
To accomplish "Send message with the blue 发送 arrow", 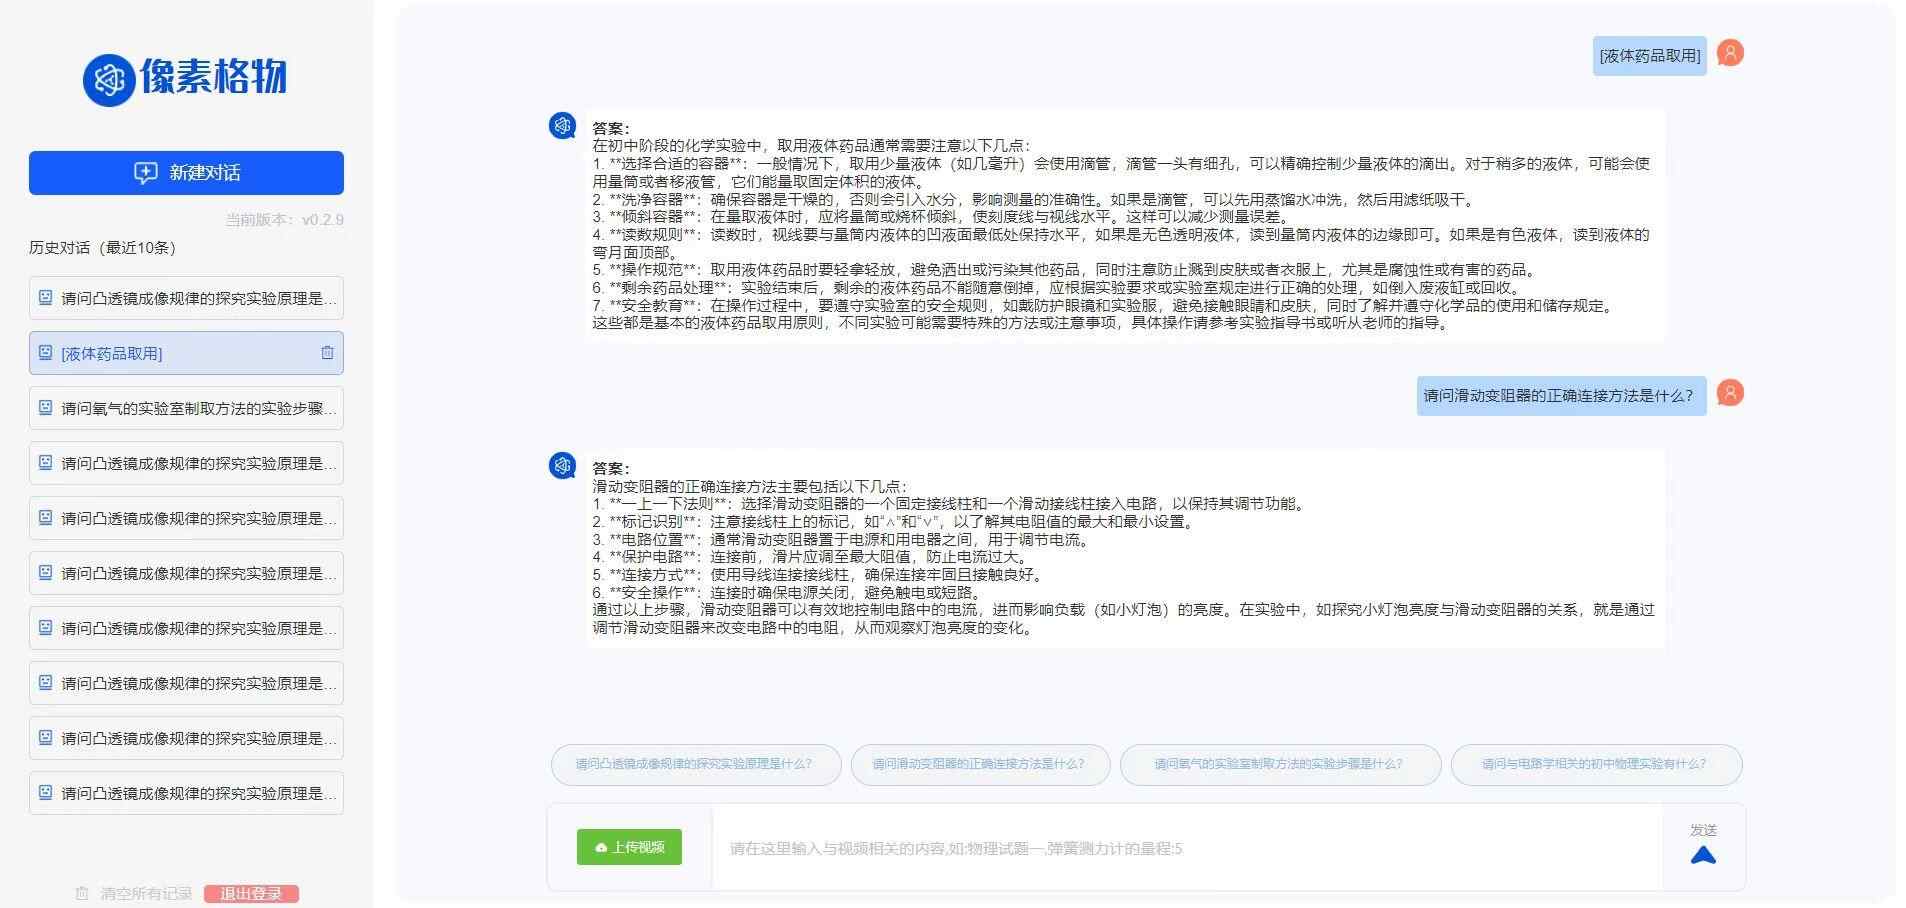I will click(1703, 855).
